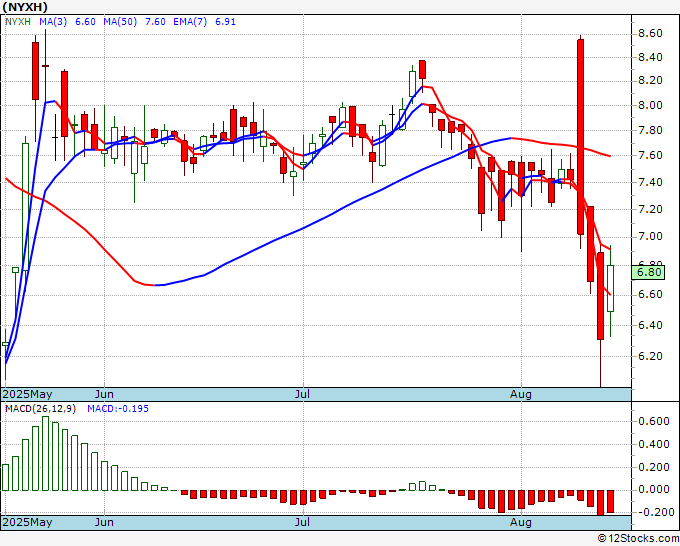Click the 0.400 MACD axis label
The image size is (680, 546).
click(654, 445)
